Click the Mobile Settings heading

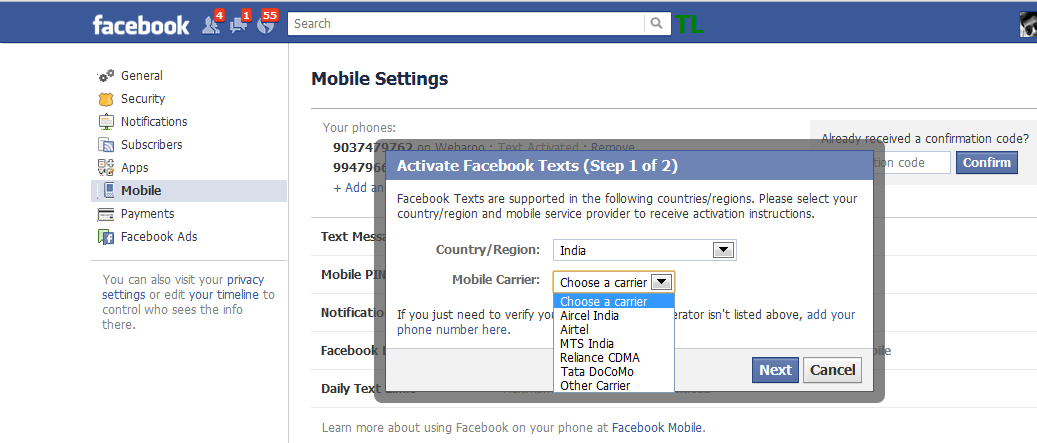380,79
